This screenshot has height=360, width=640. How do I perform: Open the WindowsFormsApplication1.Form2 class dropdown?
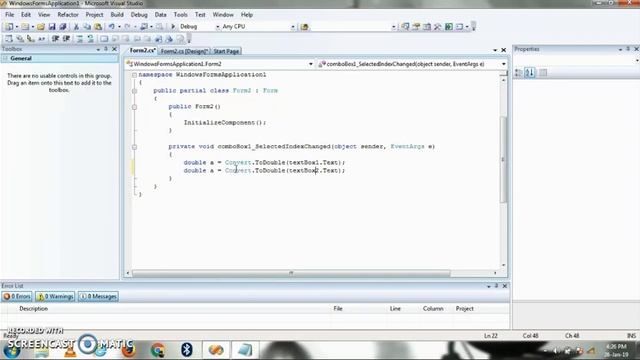point(311,64)
